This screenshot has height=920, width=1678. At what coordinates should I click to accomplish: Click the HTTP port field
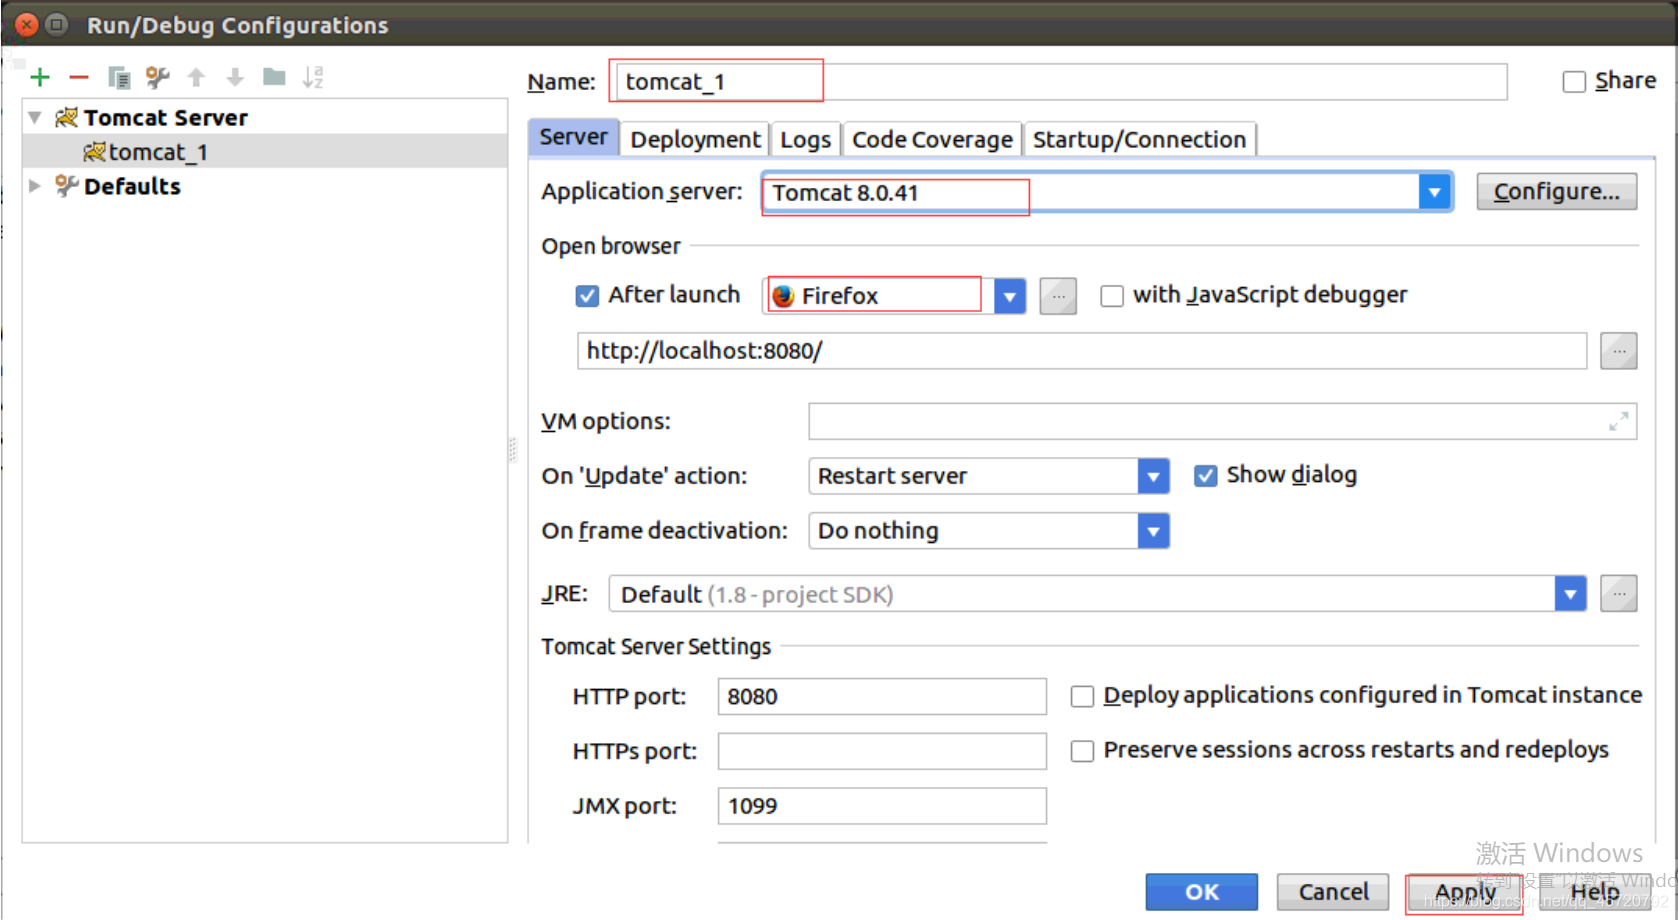(882, 696)
